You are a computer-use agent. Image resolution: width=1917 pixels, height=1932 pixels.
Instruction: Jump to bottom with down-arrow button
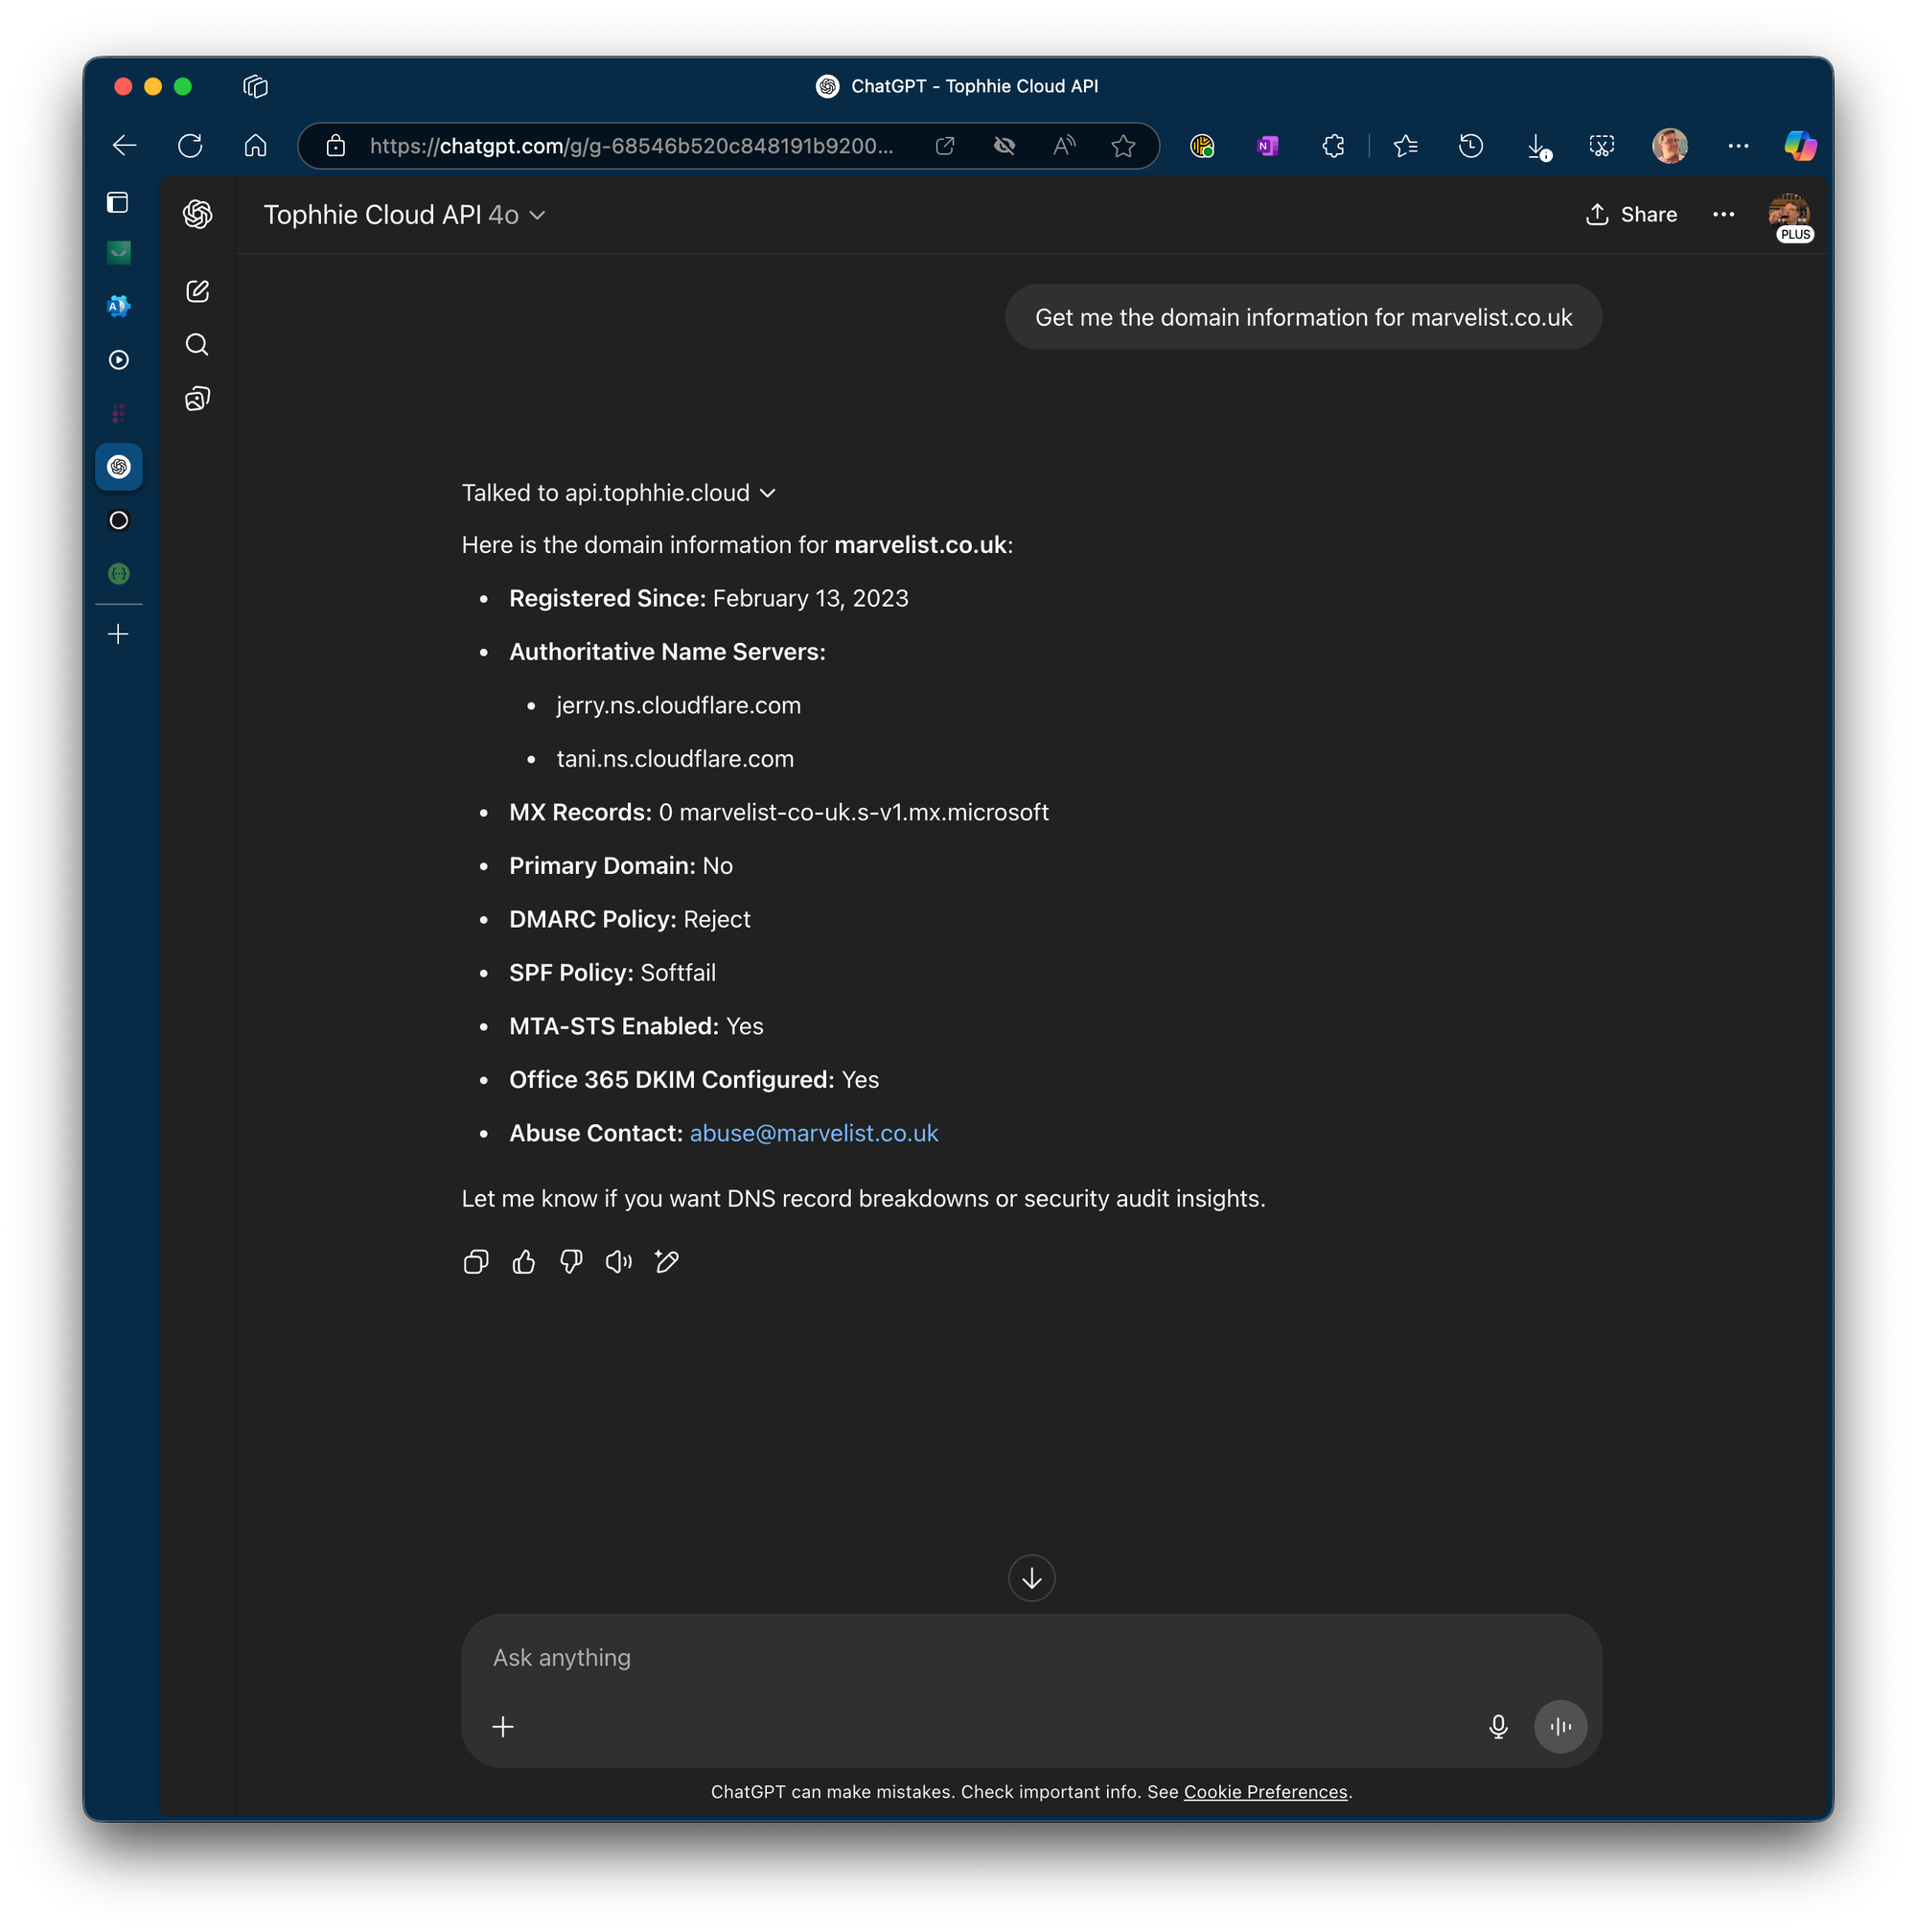(x=1032, y=1578)
